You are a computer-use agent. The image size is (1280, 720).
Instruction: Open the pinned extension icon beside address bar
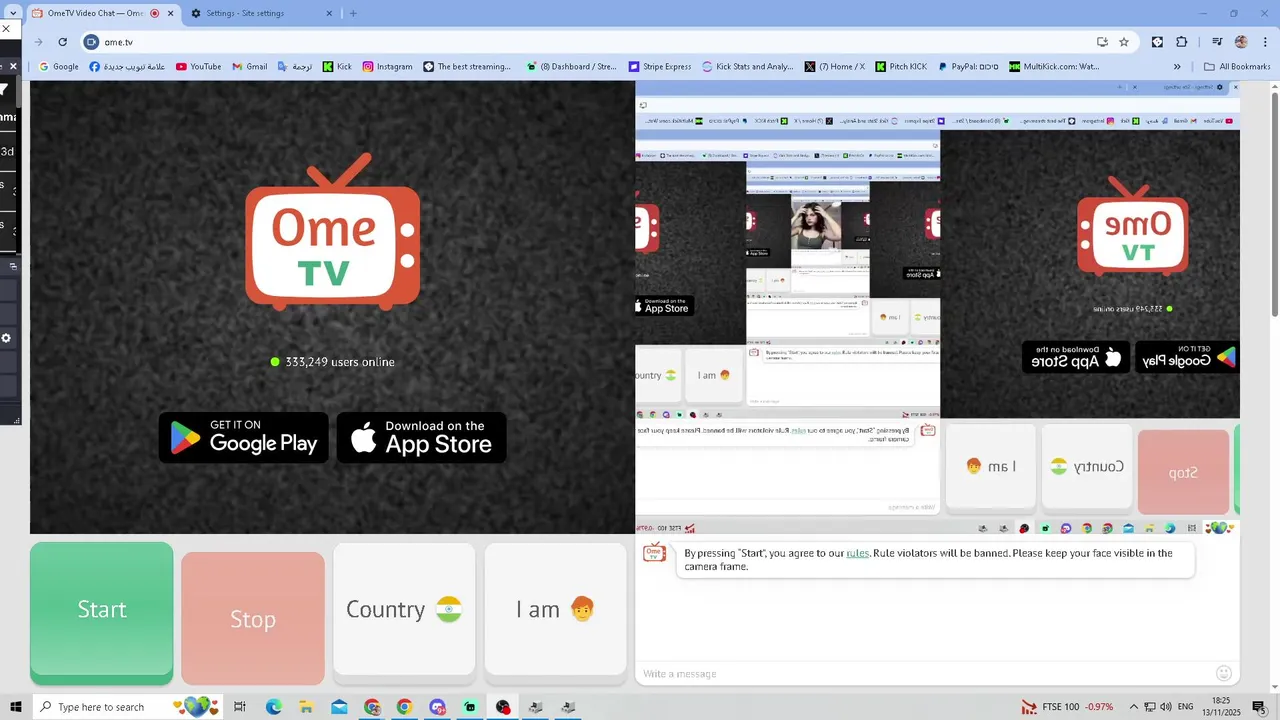point(1157,42)
